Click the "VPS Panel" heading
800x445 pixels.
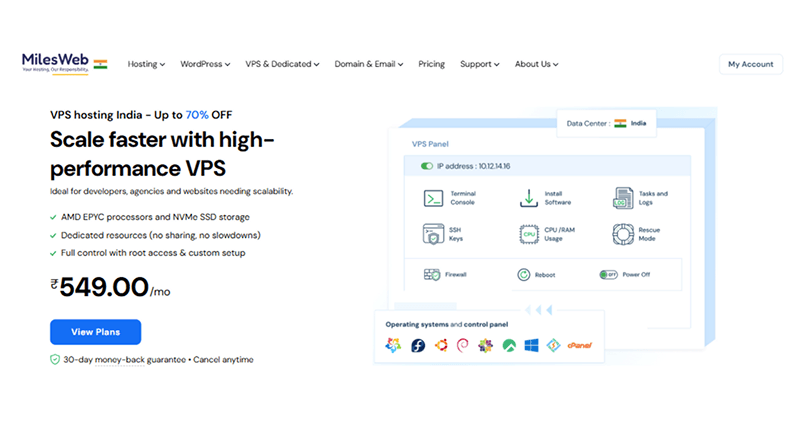(430, 144)
